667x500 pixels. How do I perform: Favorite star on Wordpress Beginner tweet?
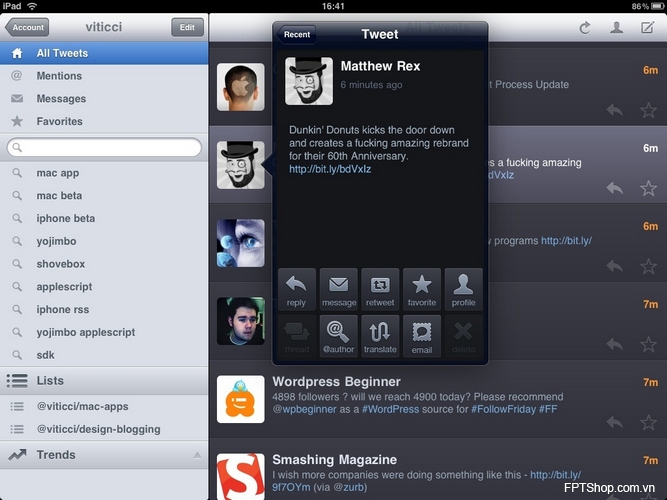(648, 422)
